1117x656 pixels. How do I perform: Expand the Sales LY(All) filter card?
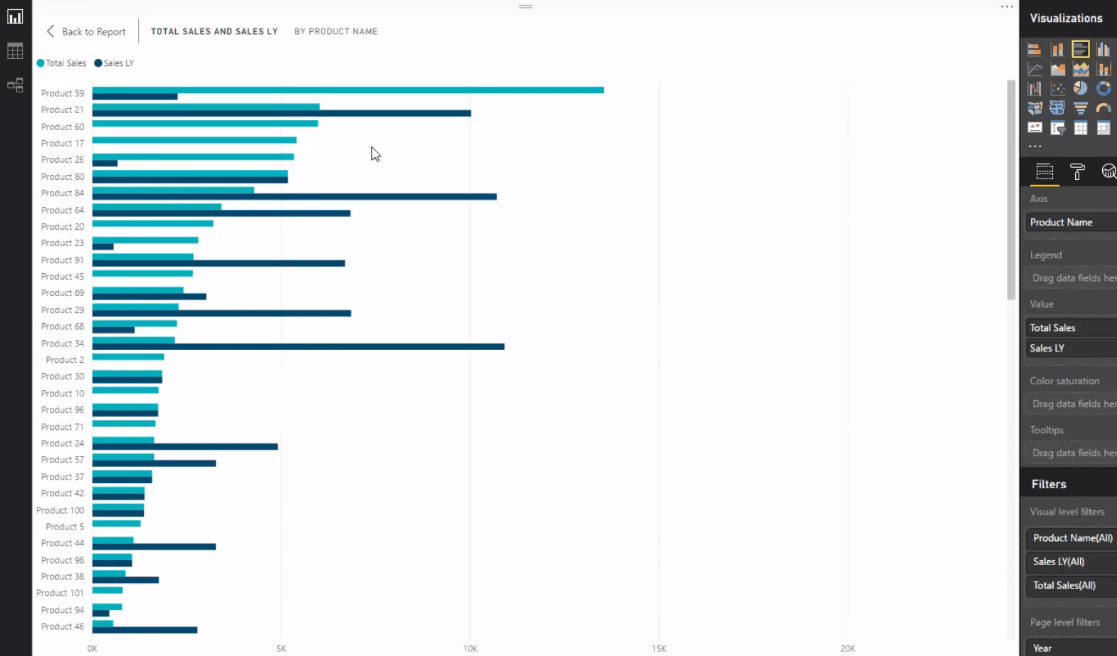coord(1071,561)
